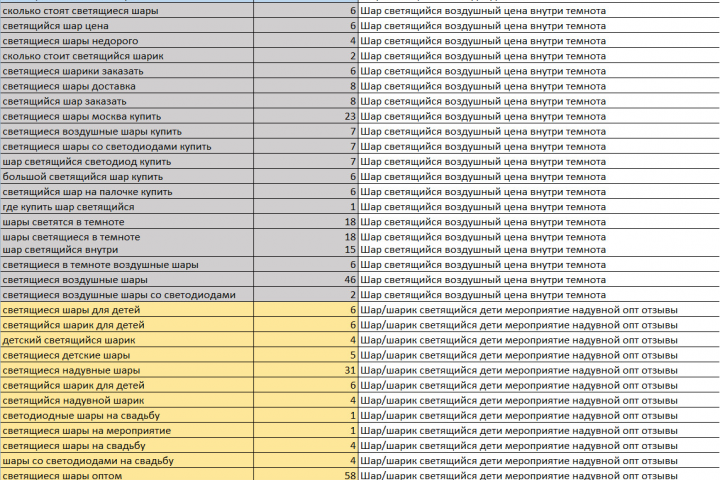Click 'светящиеся воздушные шары со светодиодами' cell

pos(127,295)
